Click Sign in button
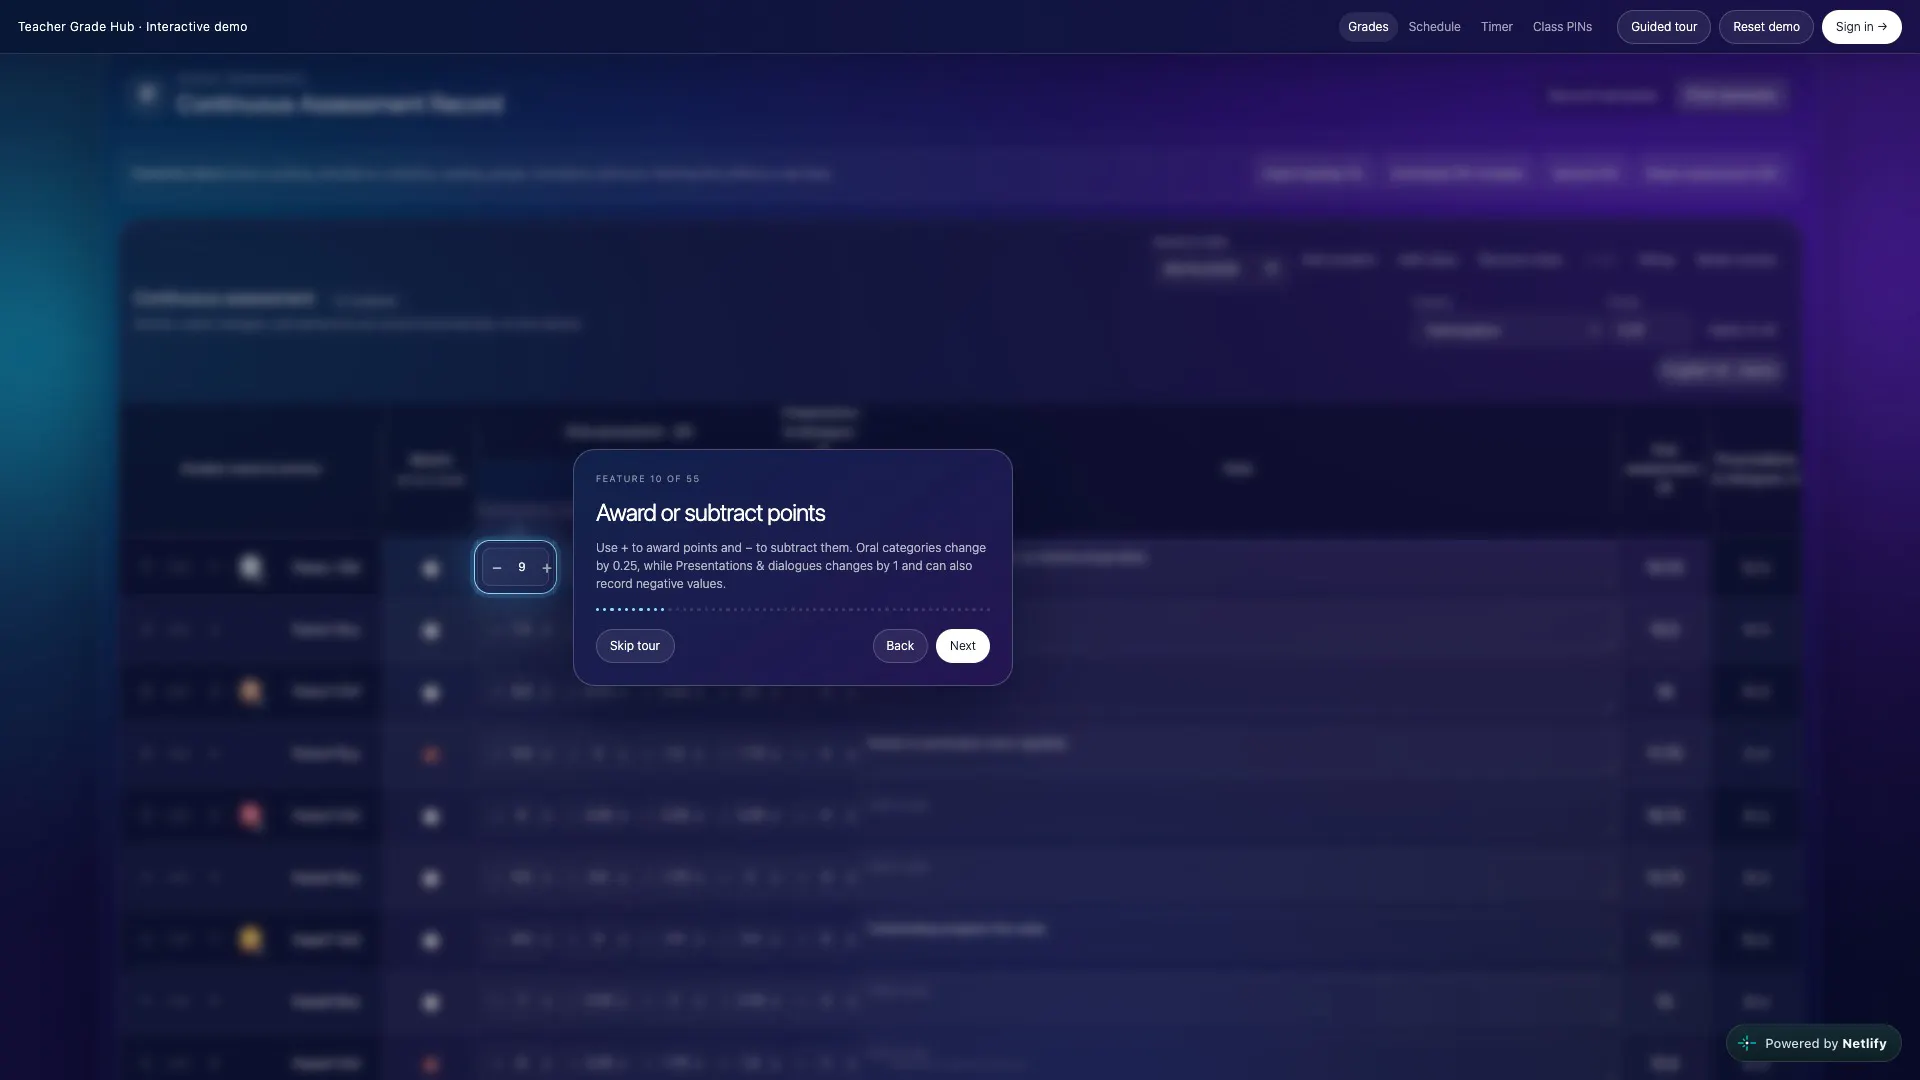Screen dimensions: 1920x1080 (1861, 27)
